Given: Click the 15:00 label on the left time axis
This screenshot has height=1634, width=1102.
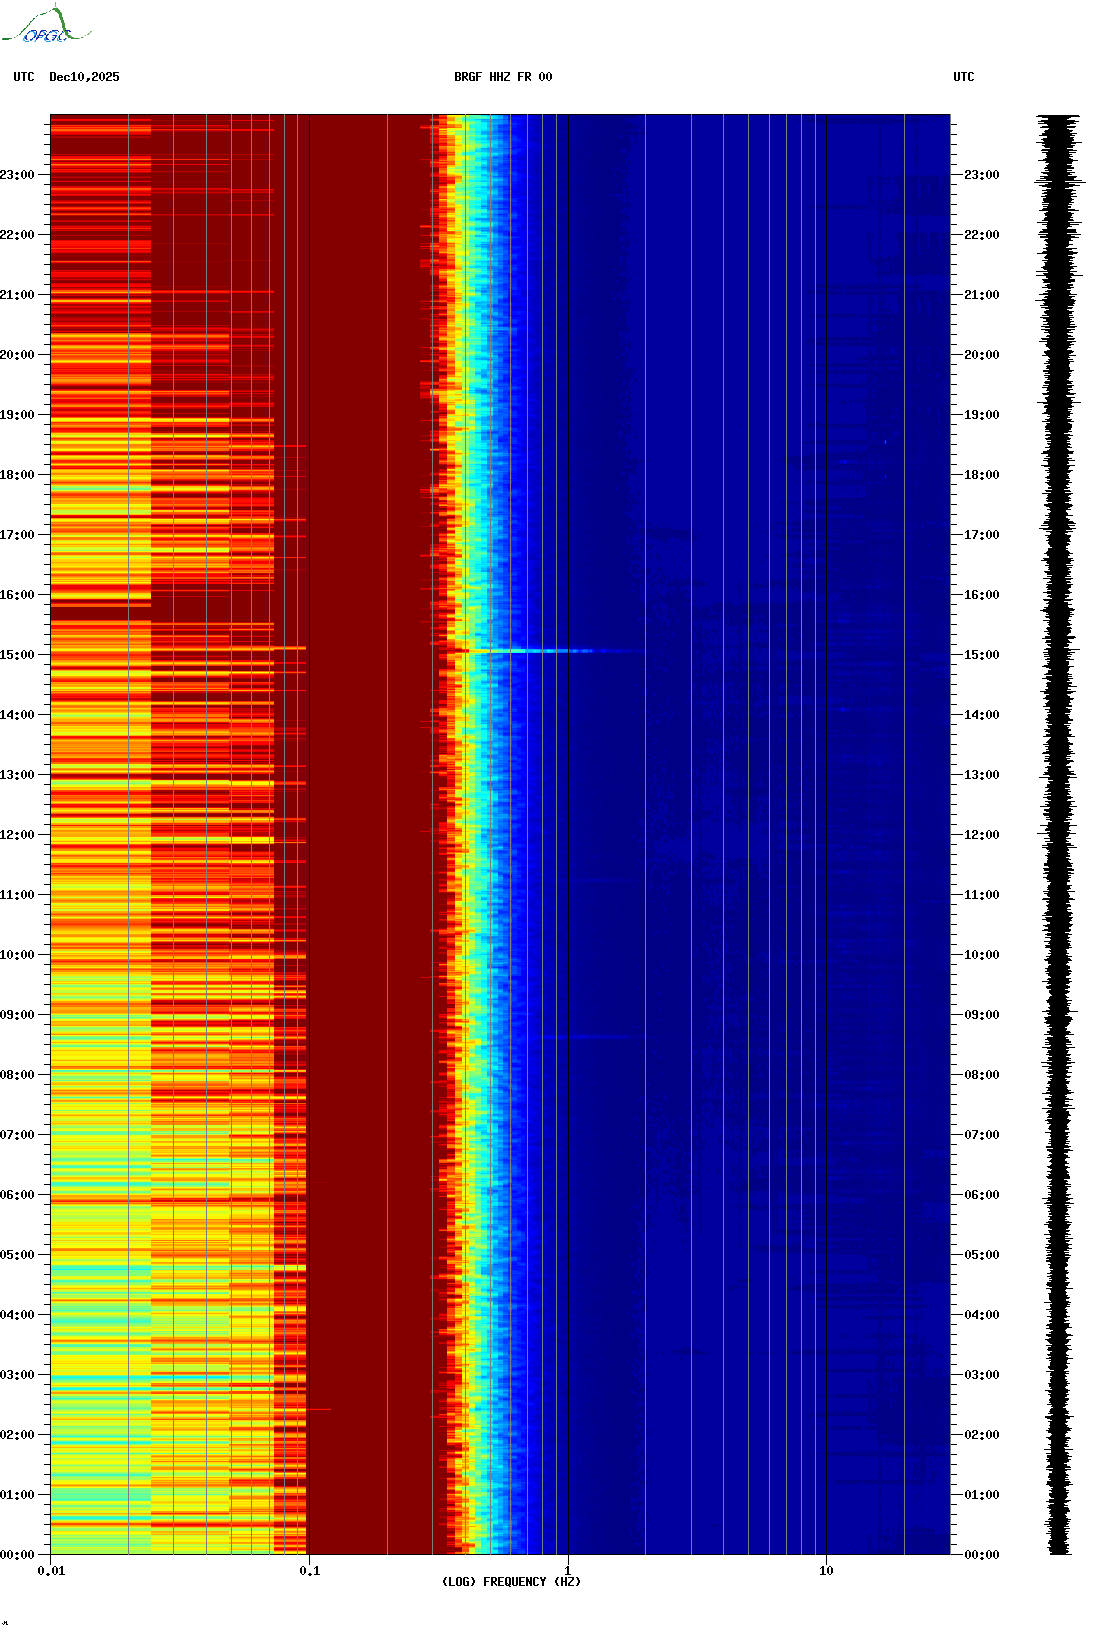Looking at the screenshot, I should 17,655.
